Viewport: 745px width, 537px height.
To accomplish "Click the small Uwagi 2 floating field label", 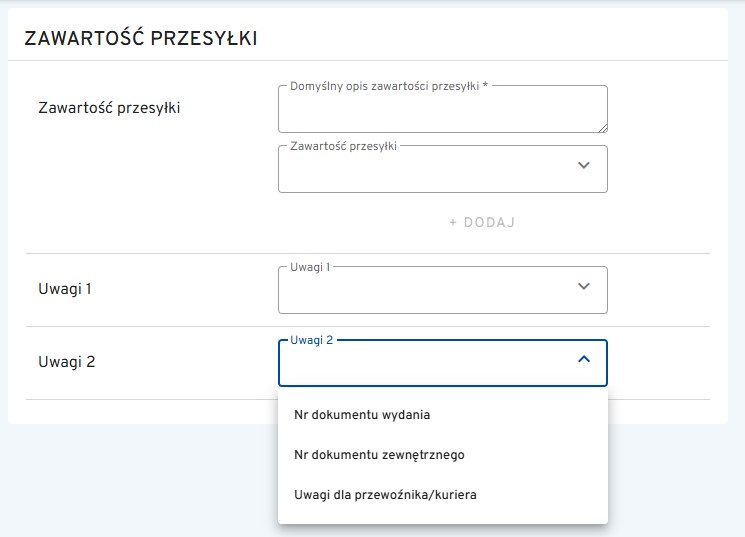I will (x=311, y=340).
